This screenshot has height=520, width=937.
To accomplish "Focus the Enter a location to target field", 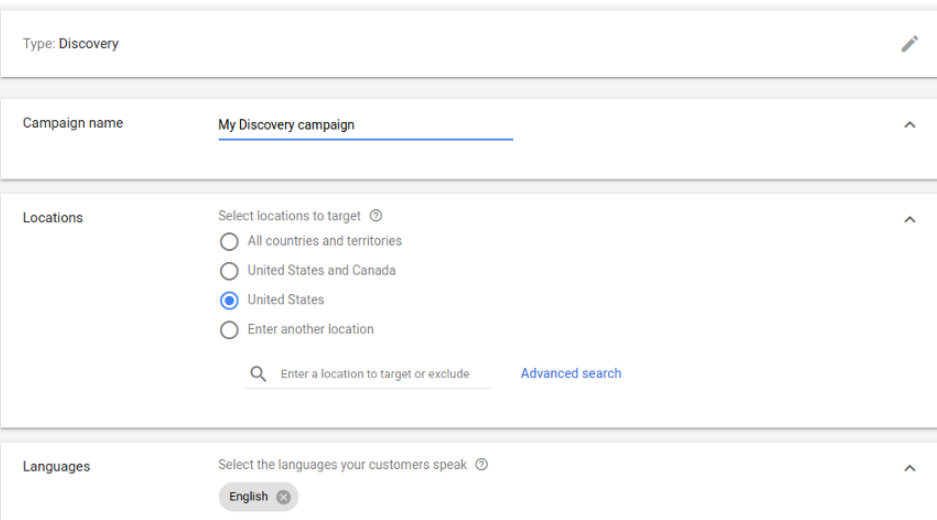I will (380, 374).
